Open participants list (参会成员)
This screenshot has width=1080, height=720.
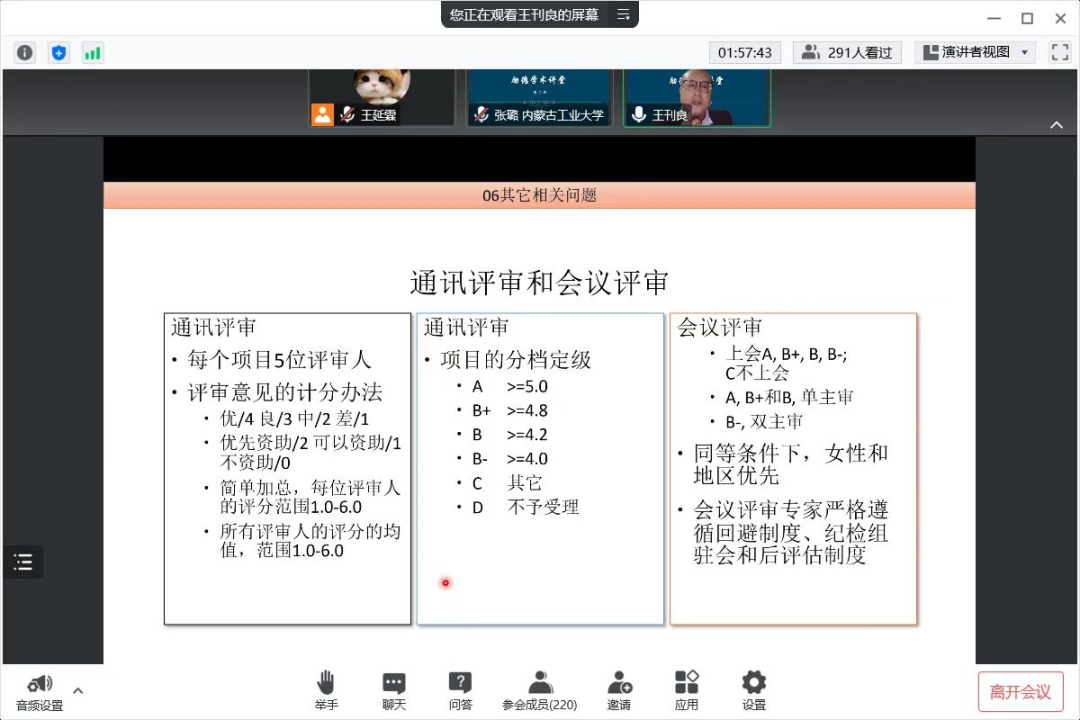point(540,690)
